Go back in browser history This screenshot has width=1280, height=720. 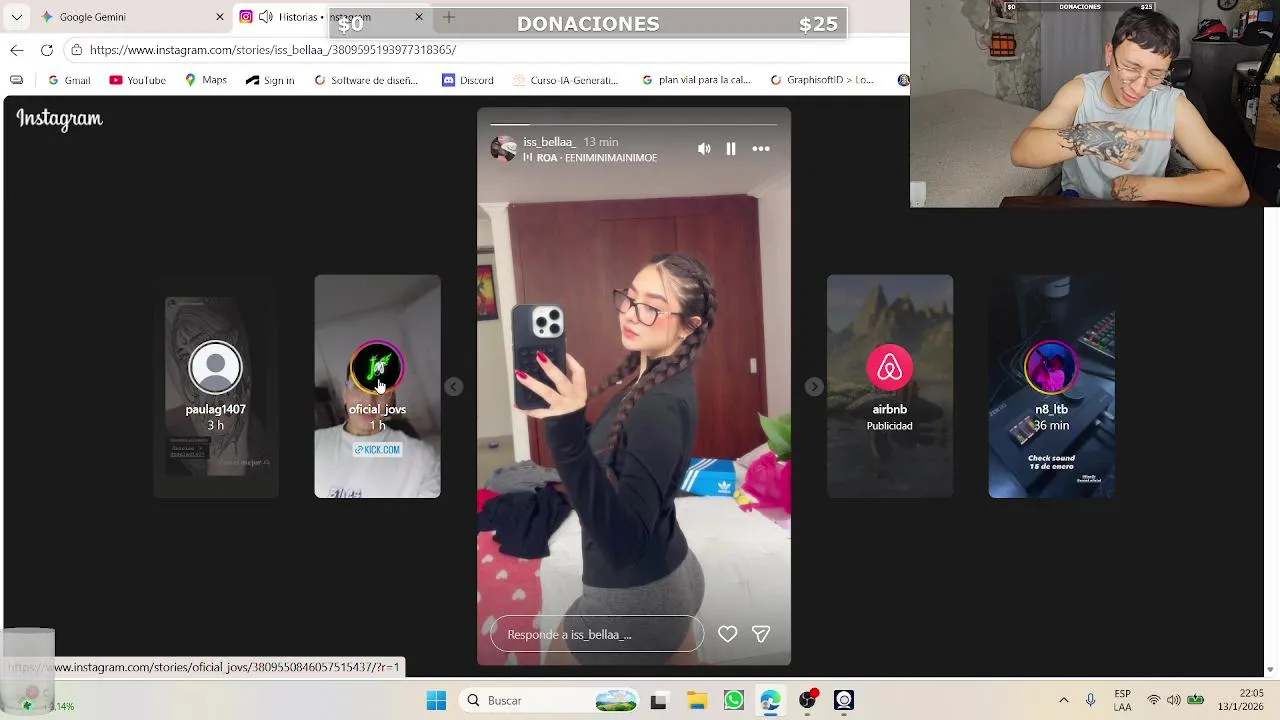17,50
